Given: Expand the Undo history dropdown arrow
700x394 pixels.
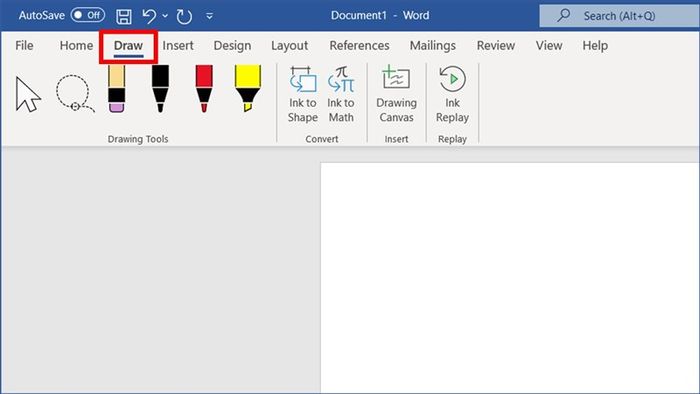Looking at the screenshot, I should [165, 16].
